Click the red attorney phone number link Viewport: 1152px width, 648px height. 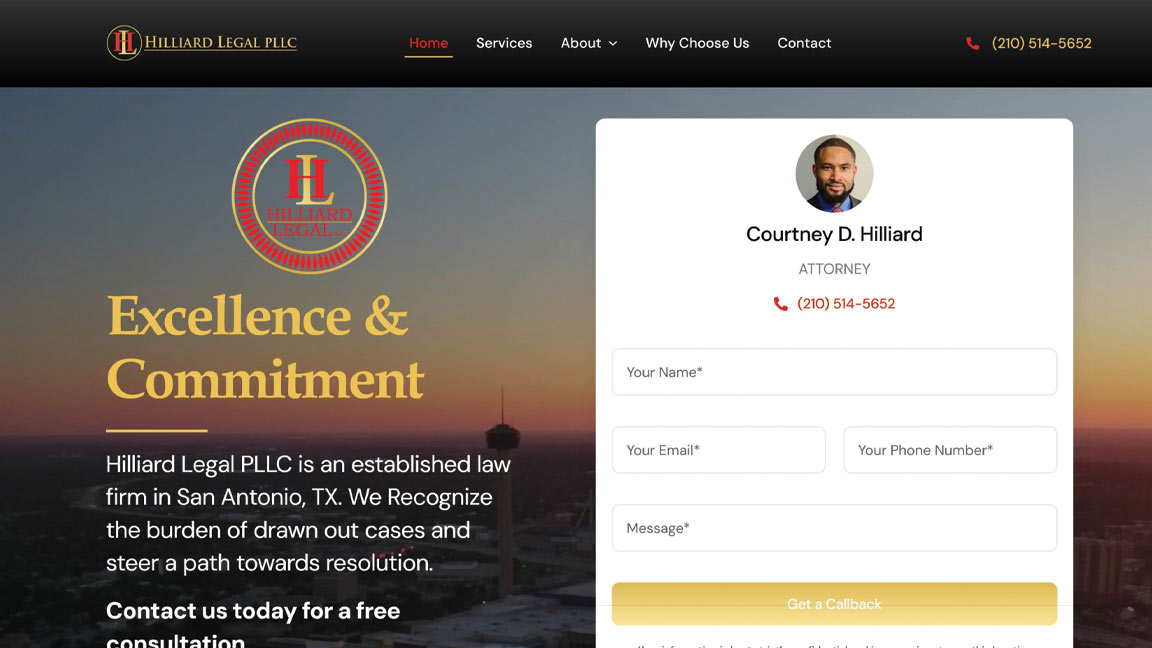click(x=846, y=303)
